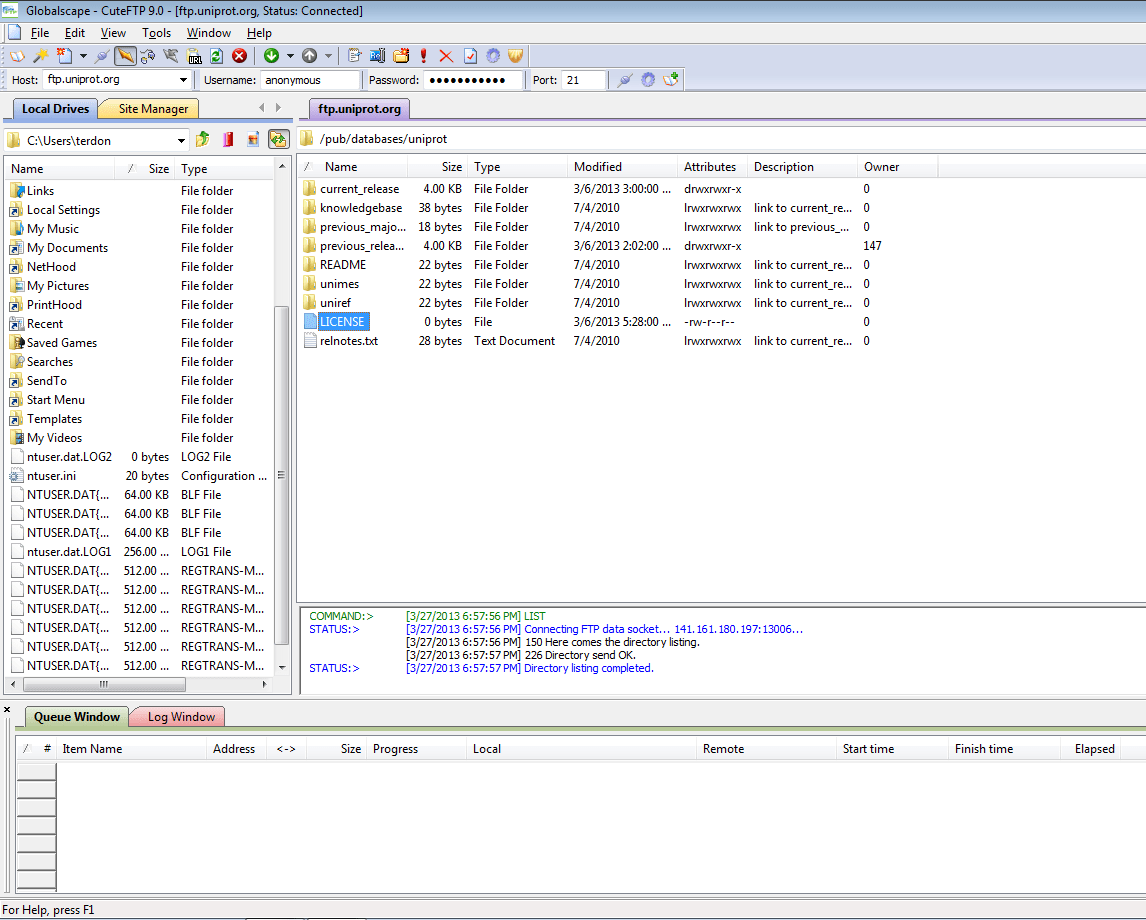
Task: Click the gear settings icon beside the Port field
Action: [x=648, y=80]
